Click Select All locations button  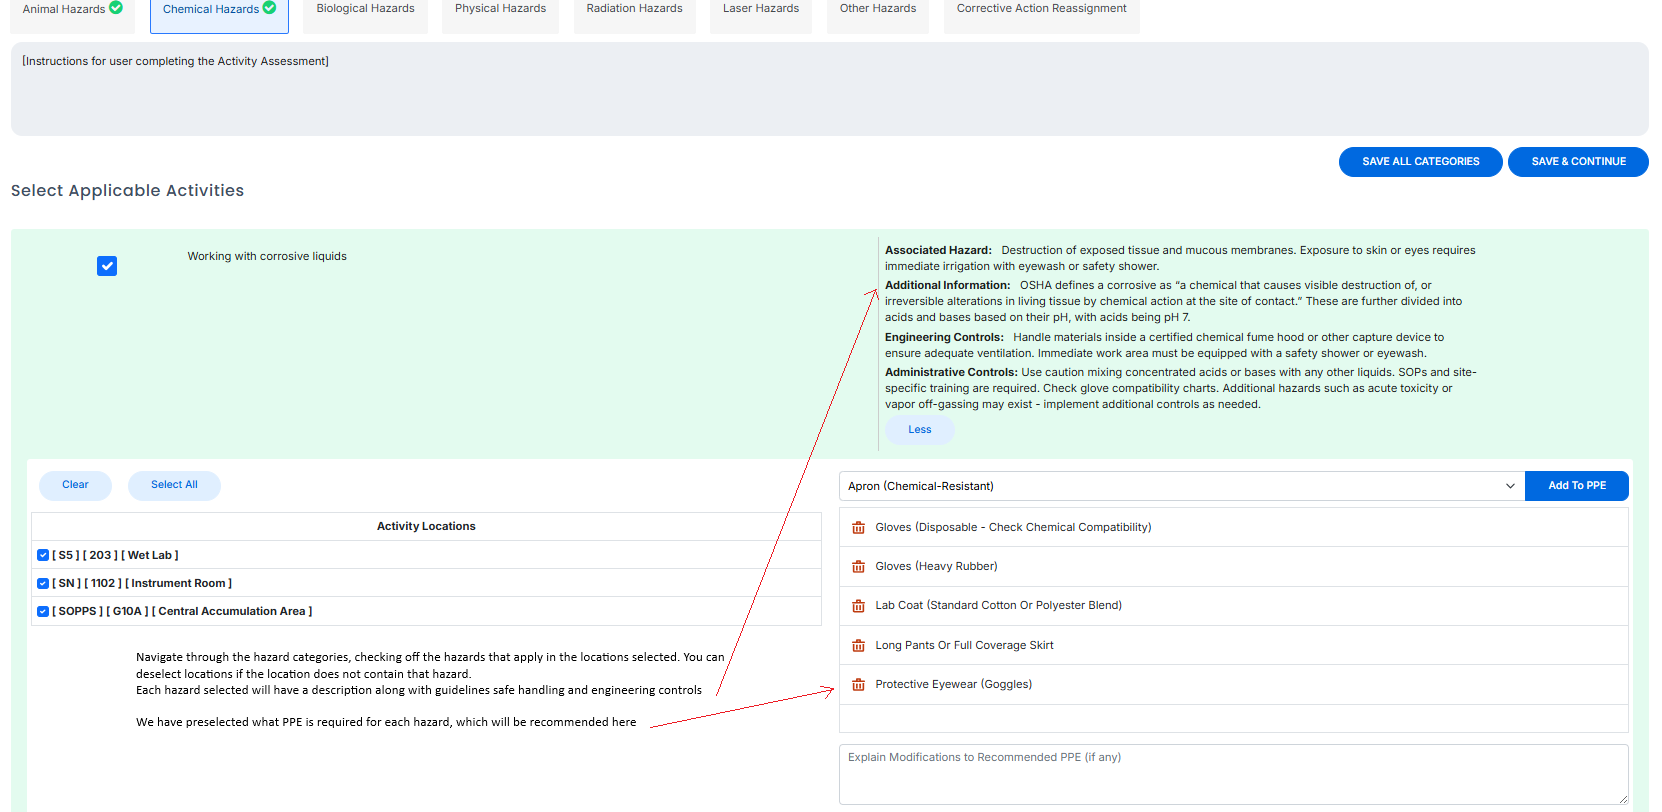tap(174, 485)
